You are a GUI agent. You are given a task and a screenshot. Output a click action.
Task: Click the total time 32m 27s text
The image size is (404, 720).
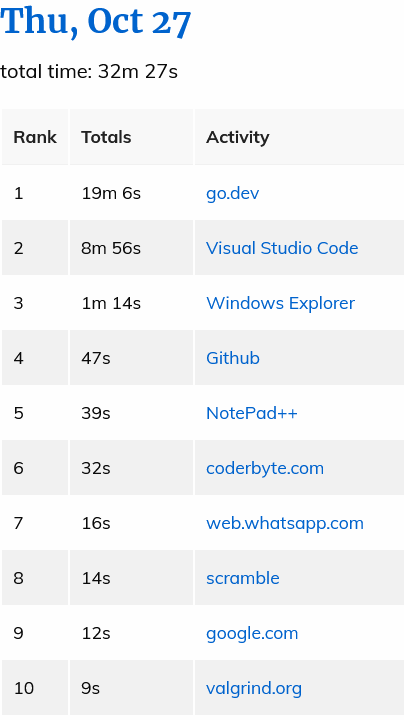[x=89, y=72]
